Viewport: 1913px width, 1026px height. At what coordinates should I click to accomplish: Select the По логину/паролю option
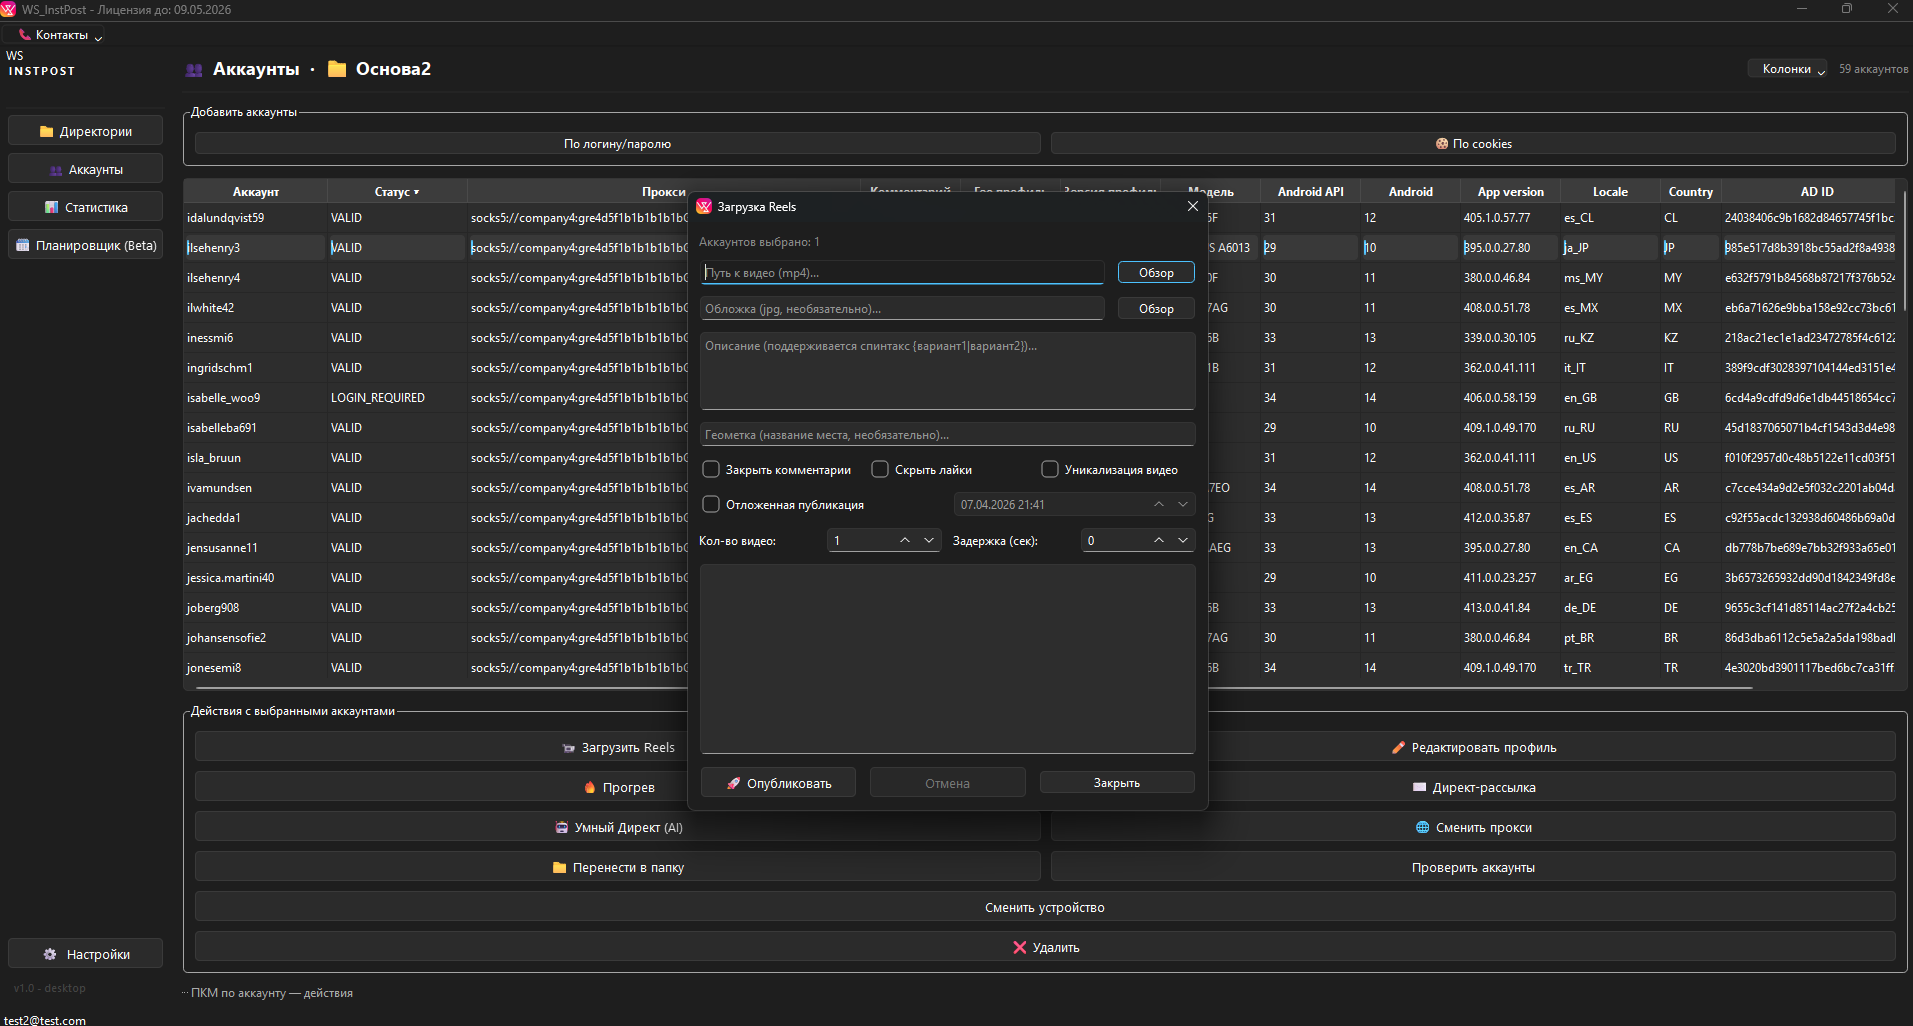click(617, 144)
